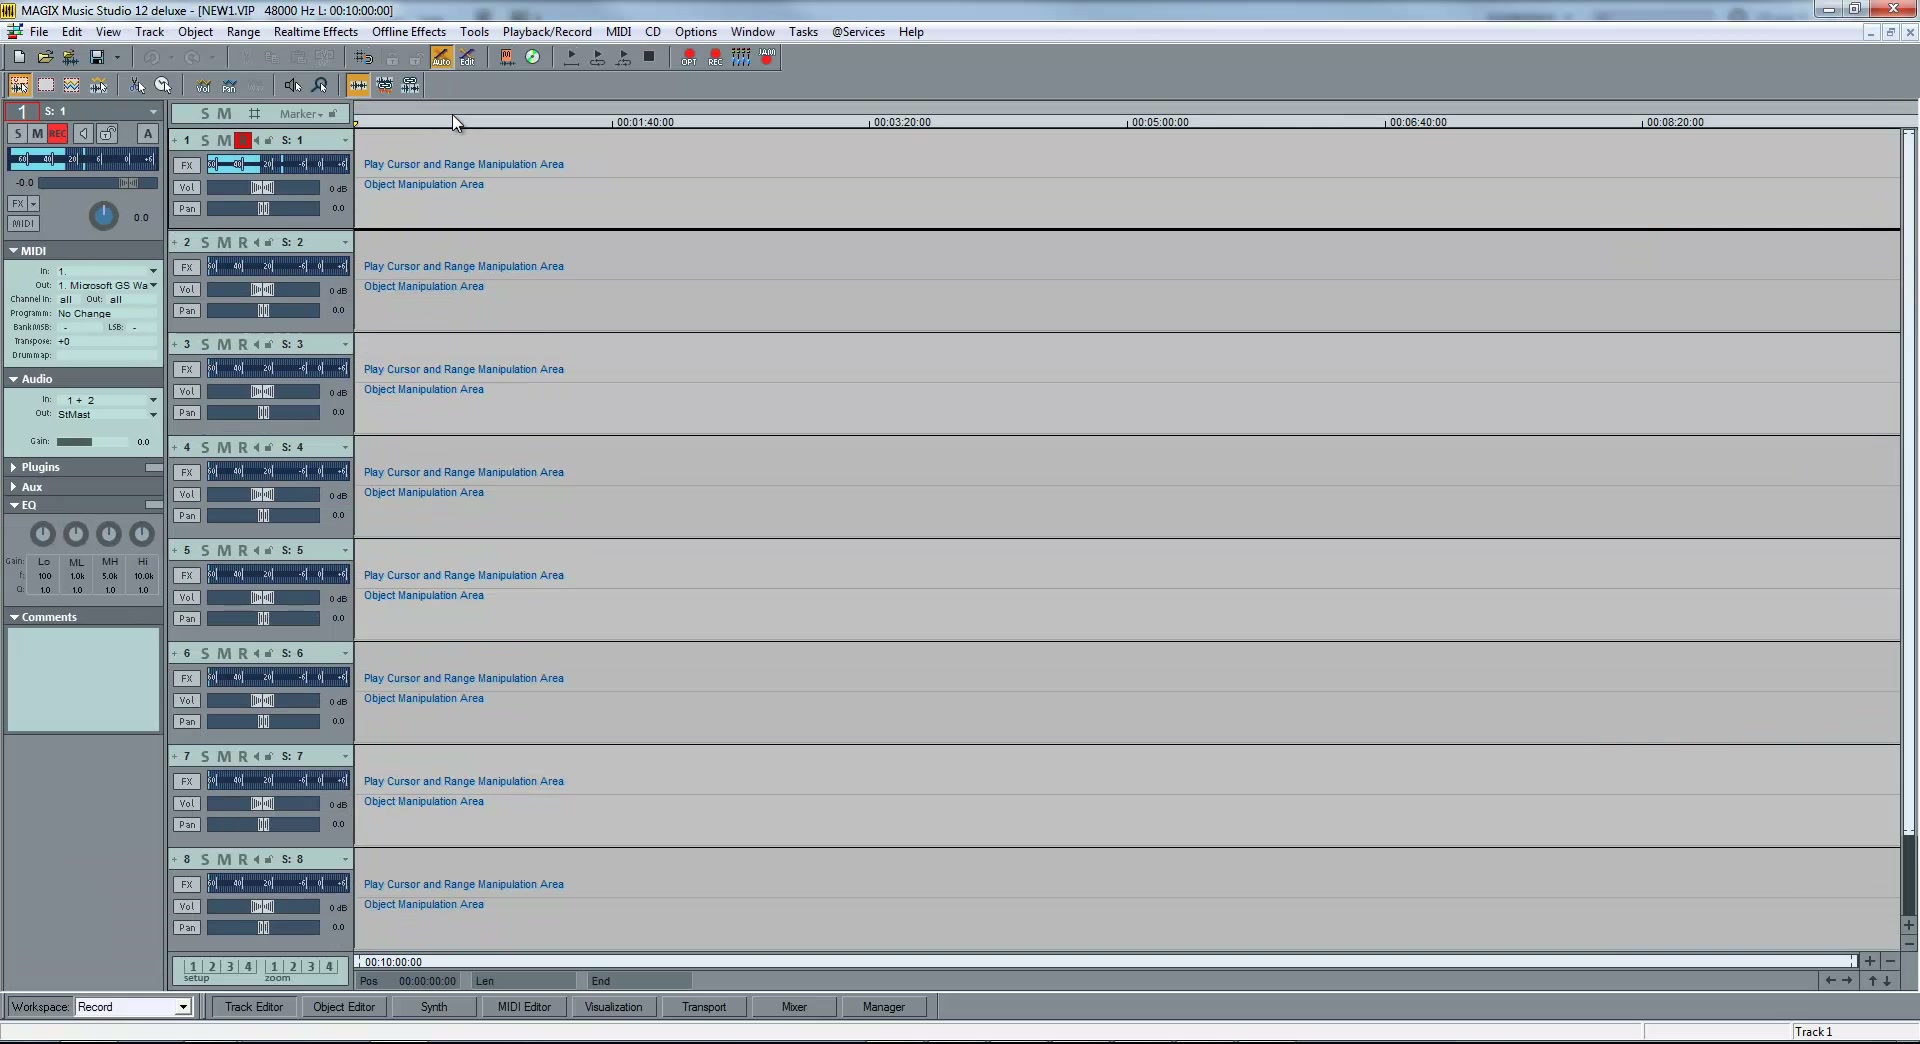Viewport: 1920px width, 1044px height.
Task: Select the scrub speaker mouse tool
Action: coord(292,85)
